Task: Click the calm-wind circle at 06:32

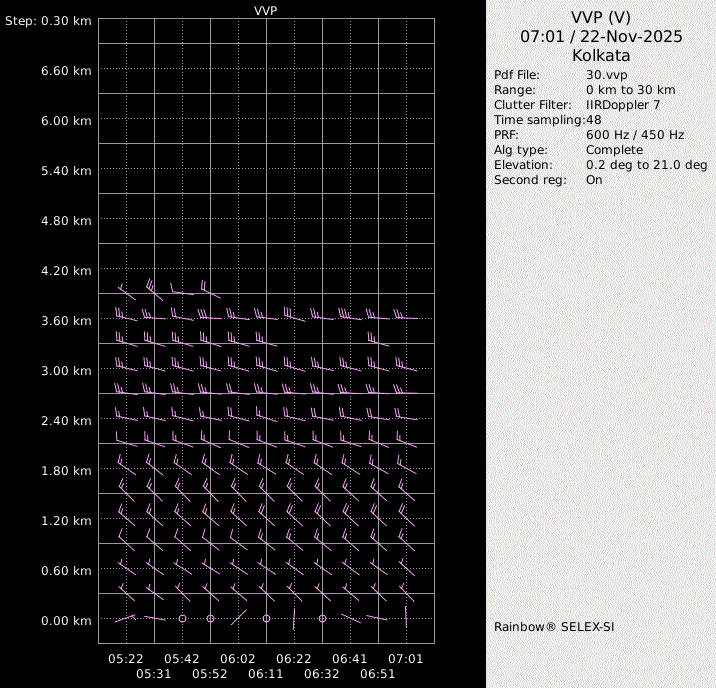Action: [322, 619]
